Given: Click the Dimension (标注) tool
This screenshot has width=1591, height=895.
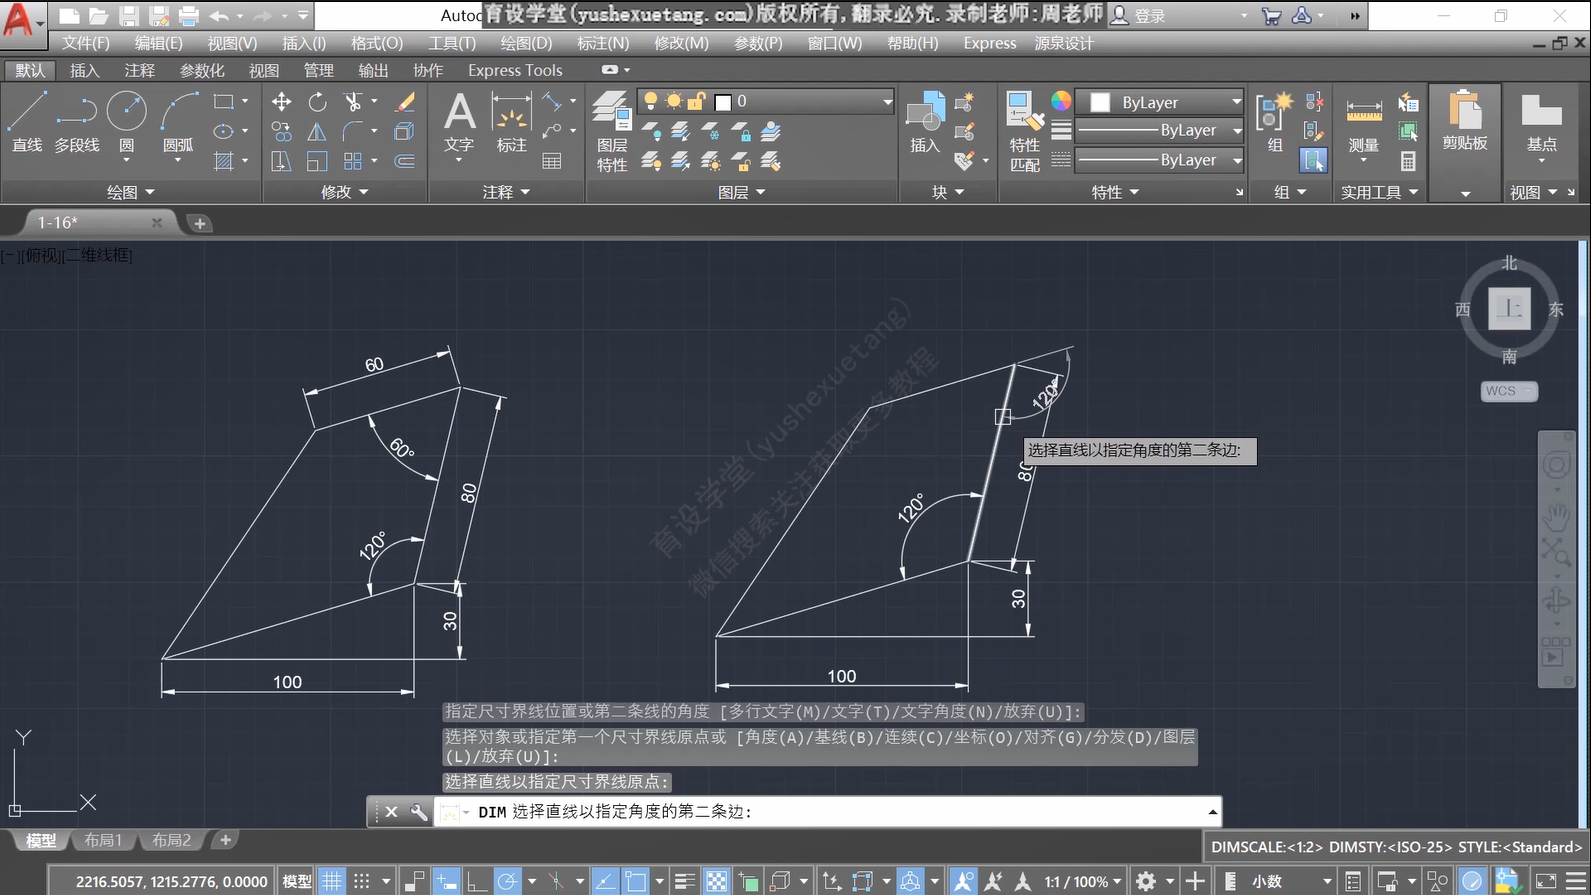Looking at the screenshot, I should (511, 122).
